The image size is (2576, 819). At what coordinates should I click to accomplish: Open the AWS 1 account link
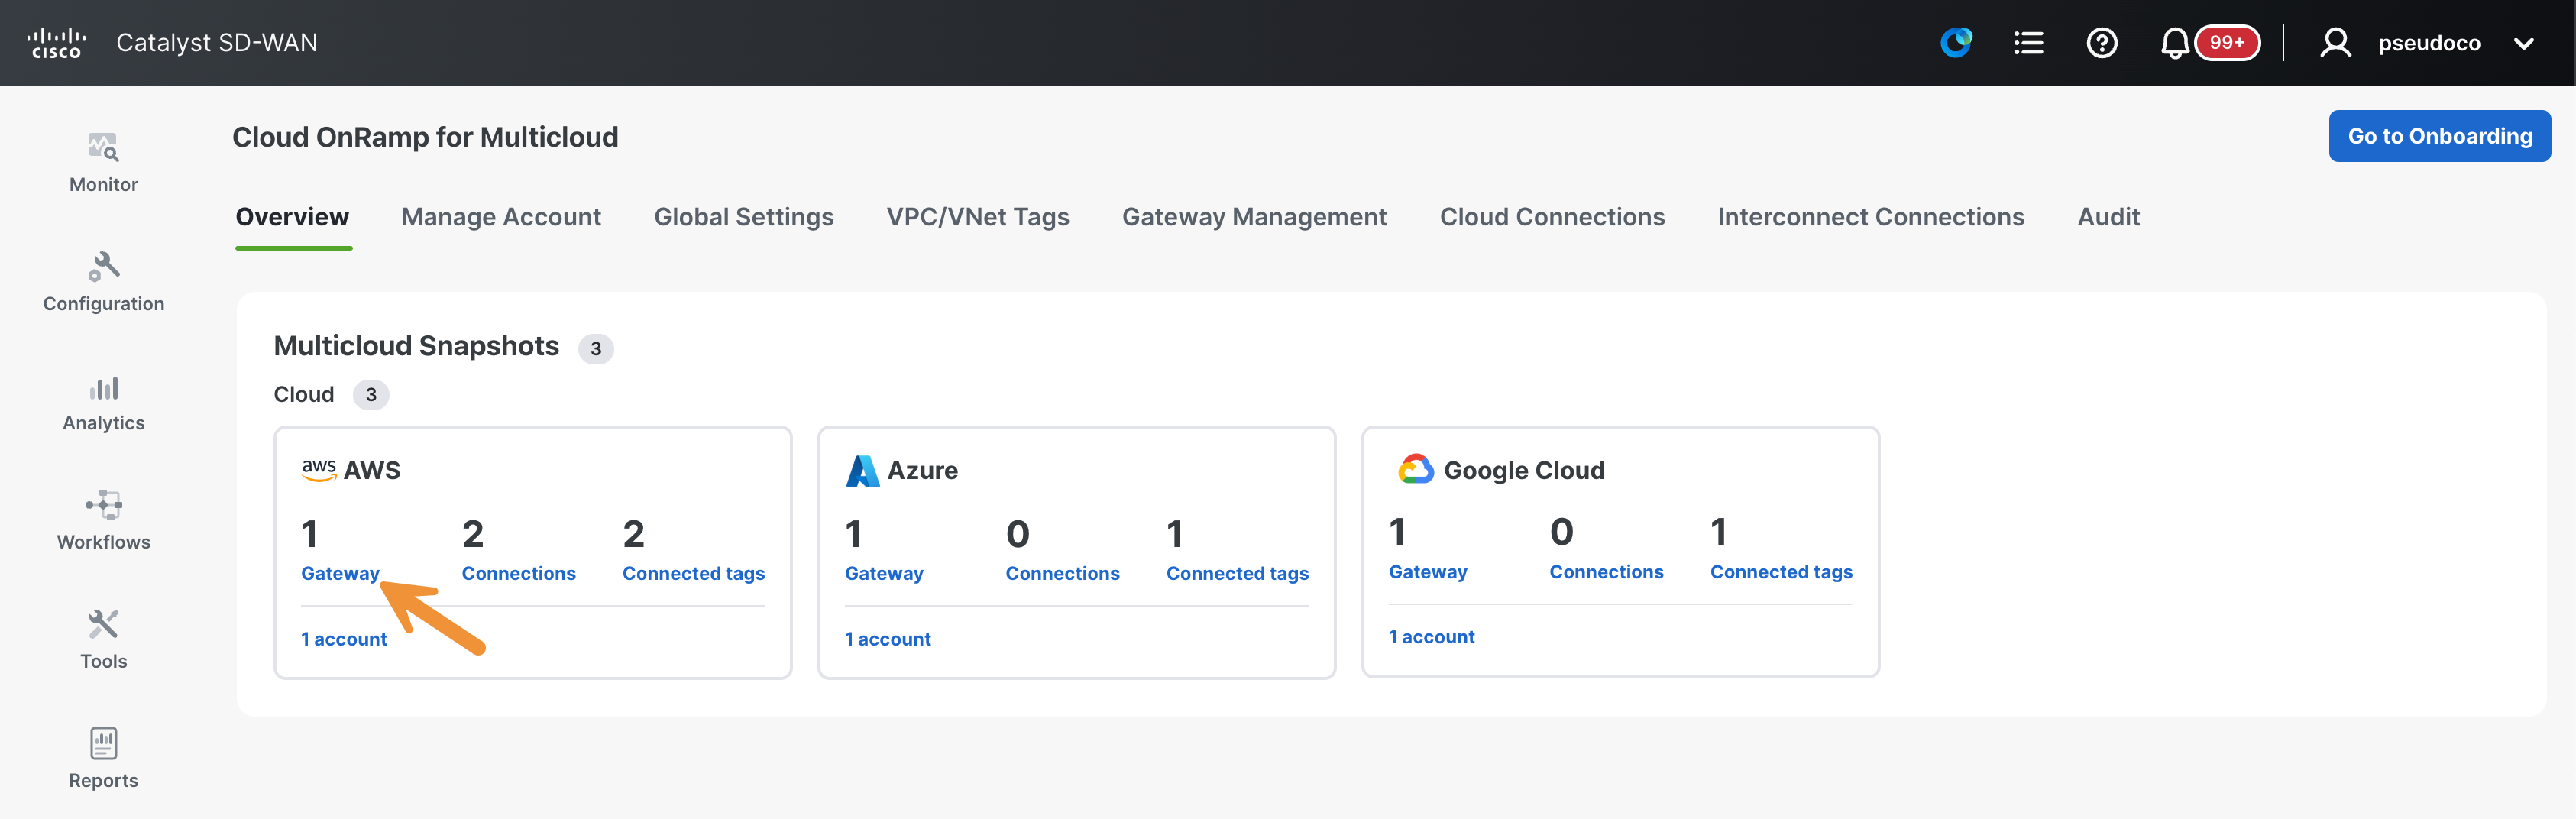click(343, 639)
